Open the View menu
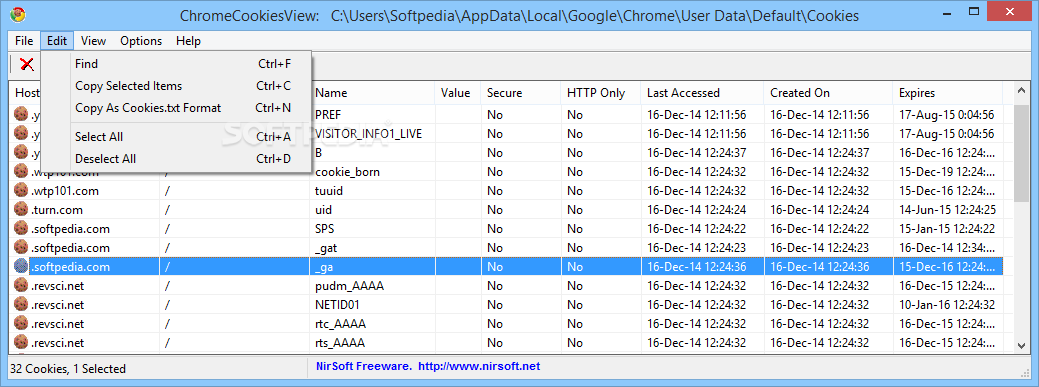Screen dimensions: 1039x387 [x=93, y=41]
